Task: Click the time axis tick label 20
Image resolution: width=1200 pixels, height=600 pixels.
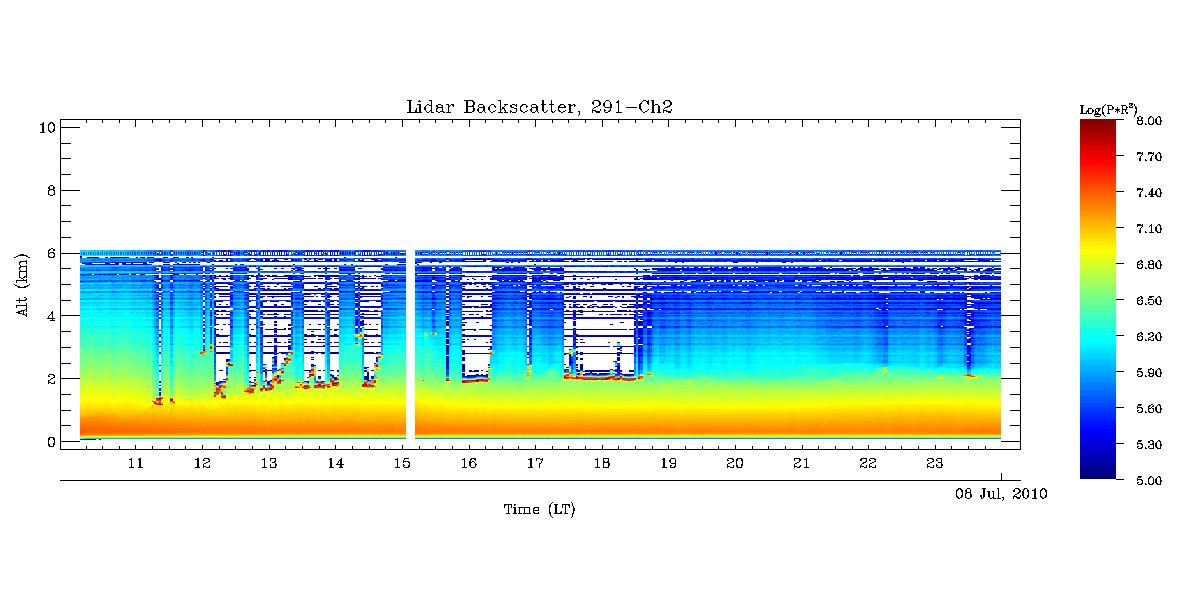Action: tap(735, 464)
